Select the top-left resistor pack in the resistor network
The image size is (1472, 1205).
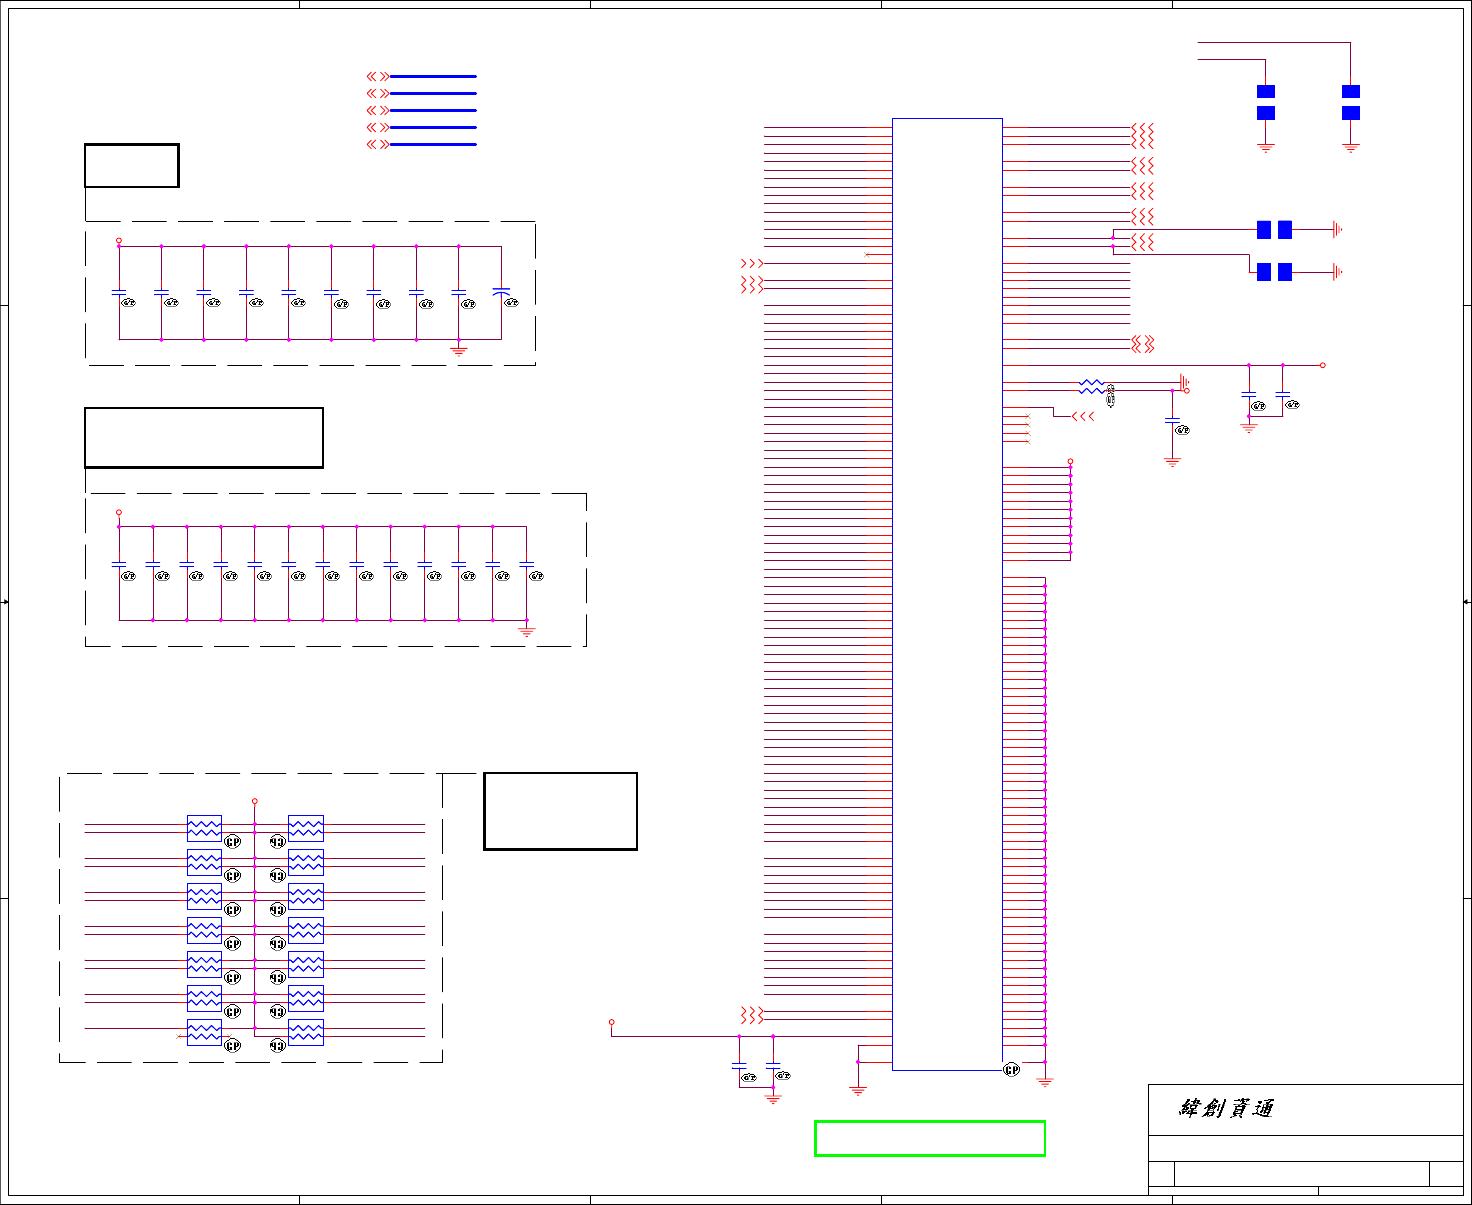[x=204, y=828]
